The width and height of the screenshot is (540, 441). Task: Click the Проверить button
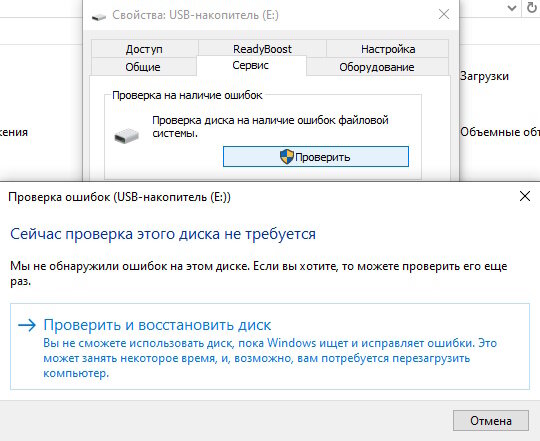coord(316,157)
